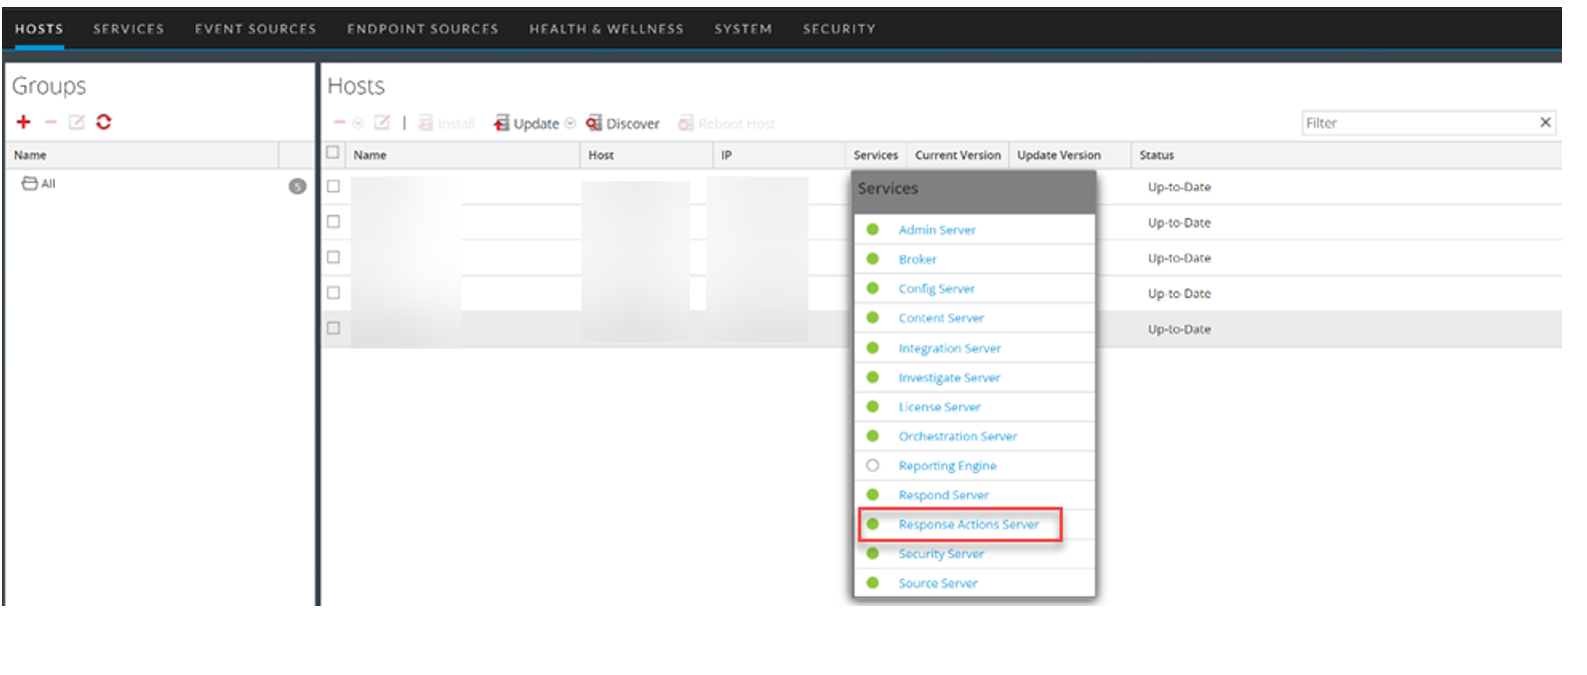Clear the filter with the X icon
Image resolution: width=1587 pixels, height=675 pixels.
tap(1545, 122)
